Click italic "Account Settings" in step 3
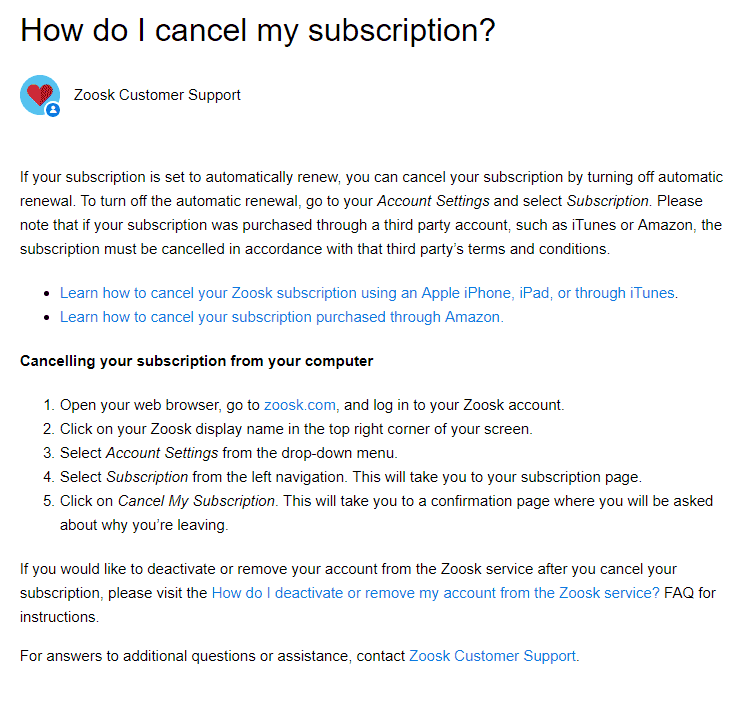754x726 pixels. click(162, 453)
